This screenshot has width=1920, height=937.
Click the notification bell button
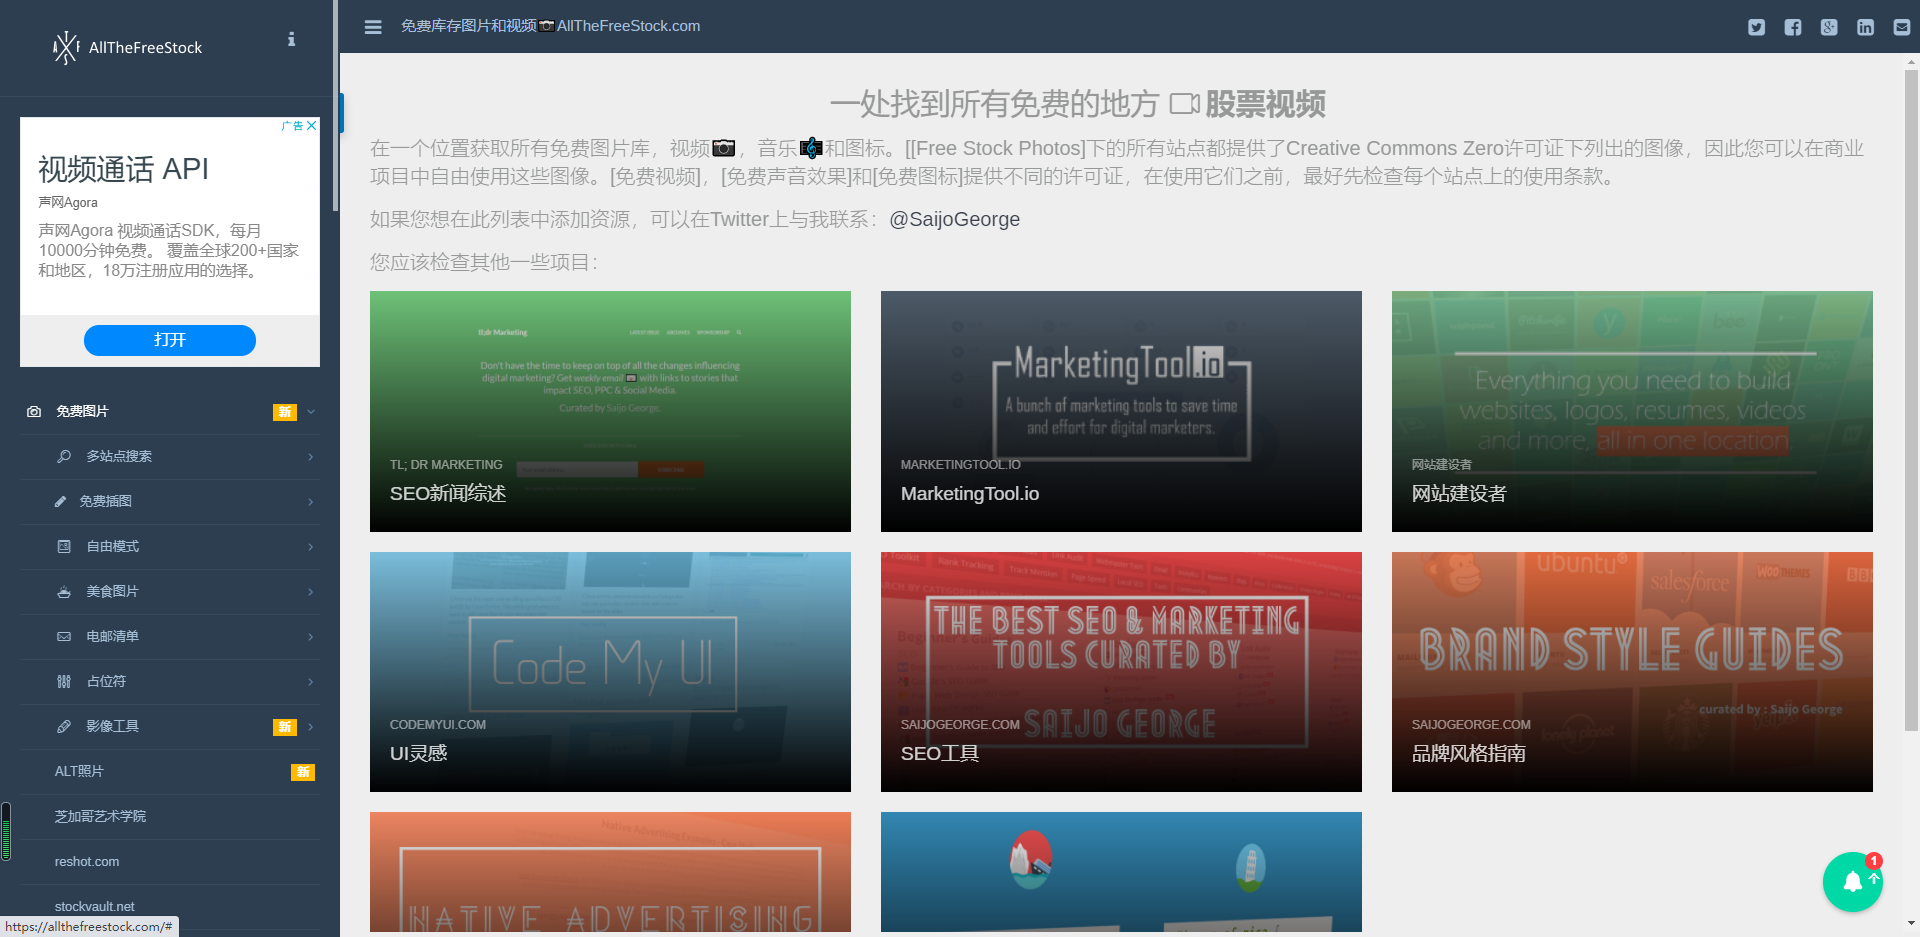tap(1853, 881)
